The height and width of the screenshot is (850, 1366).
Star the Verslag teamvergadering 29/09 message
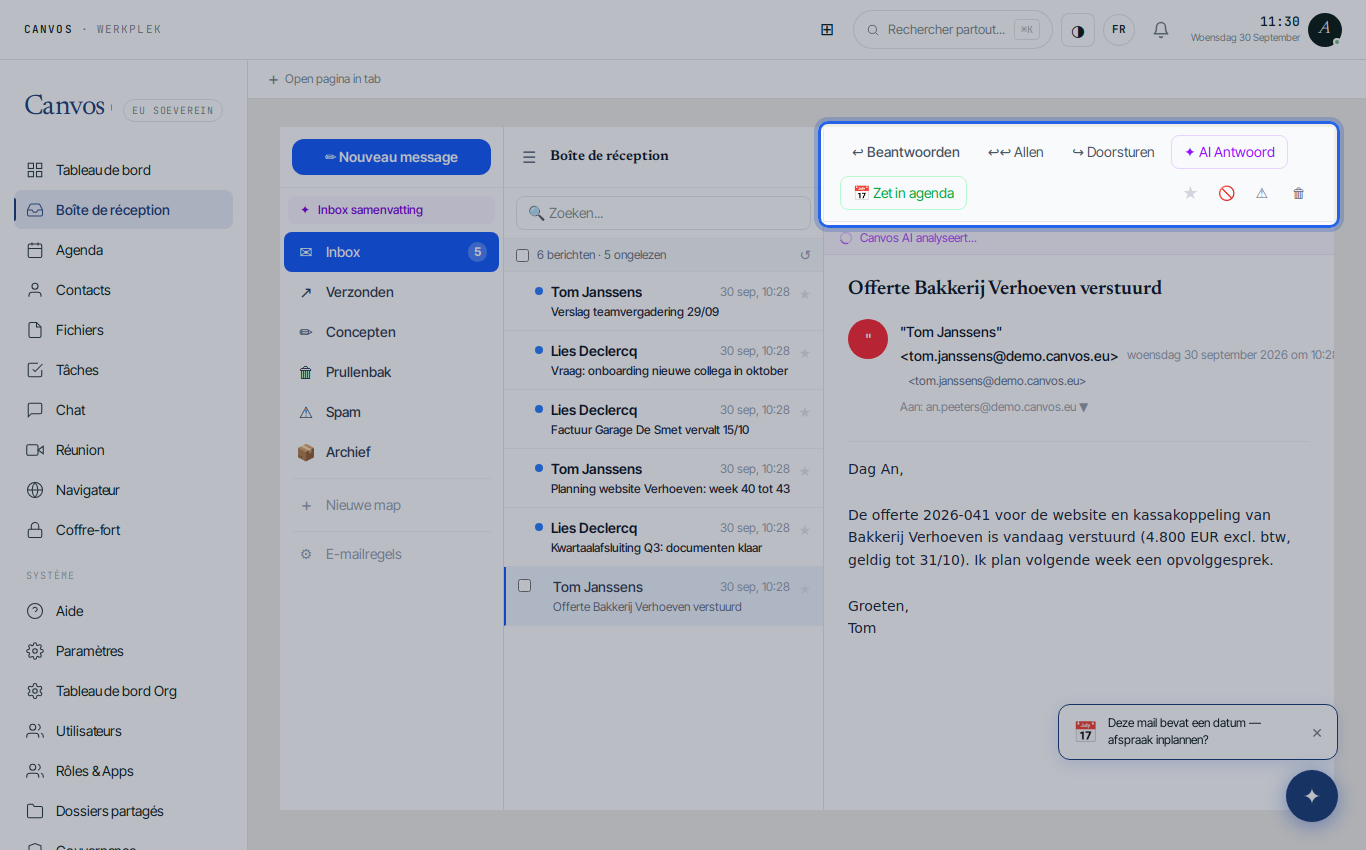coord(805,293)
